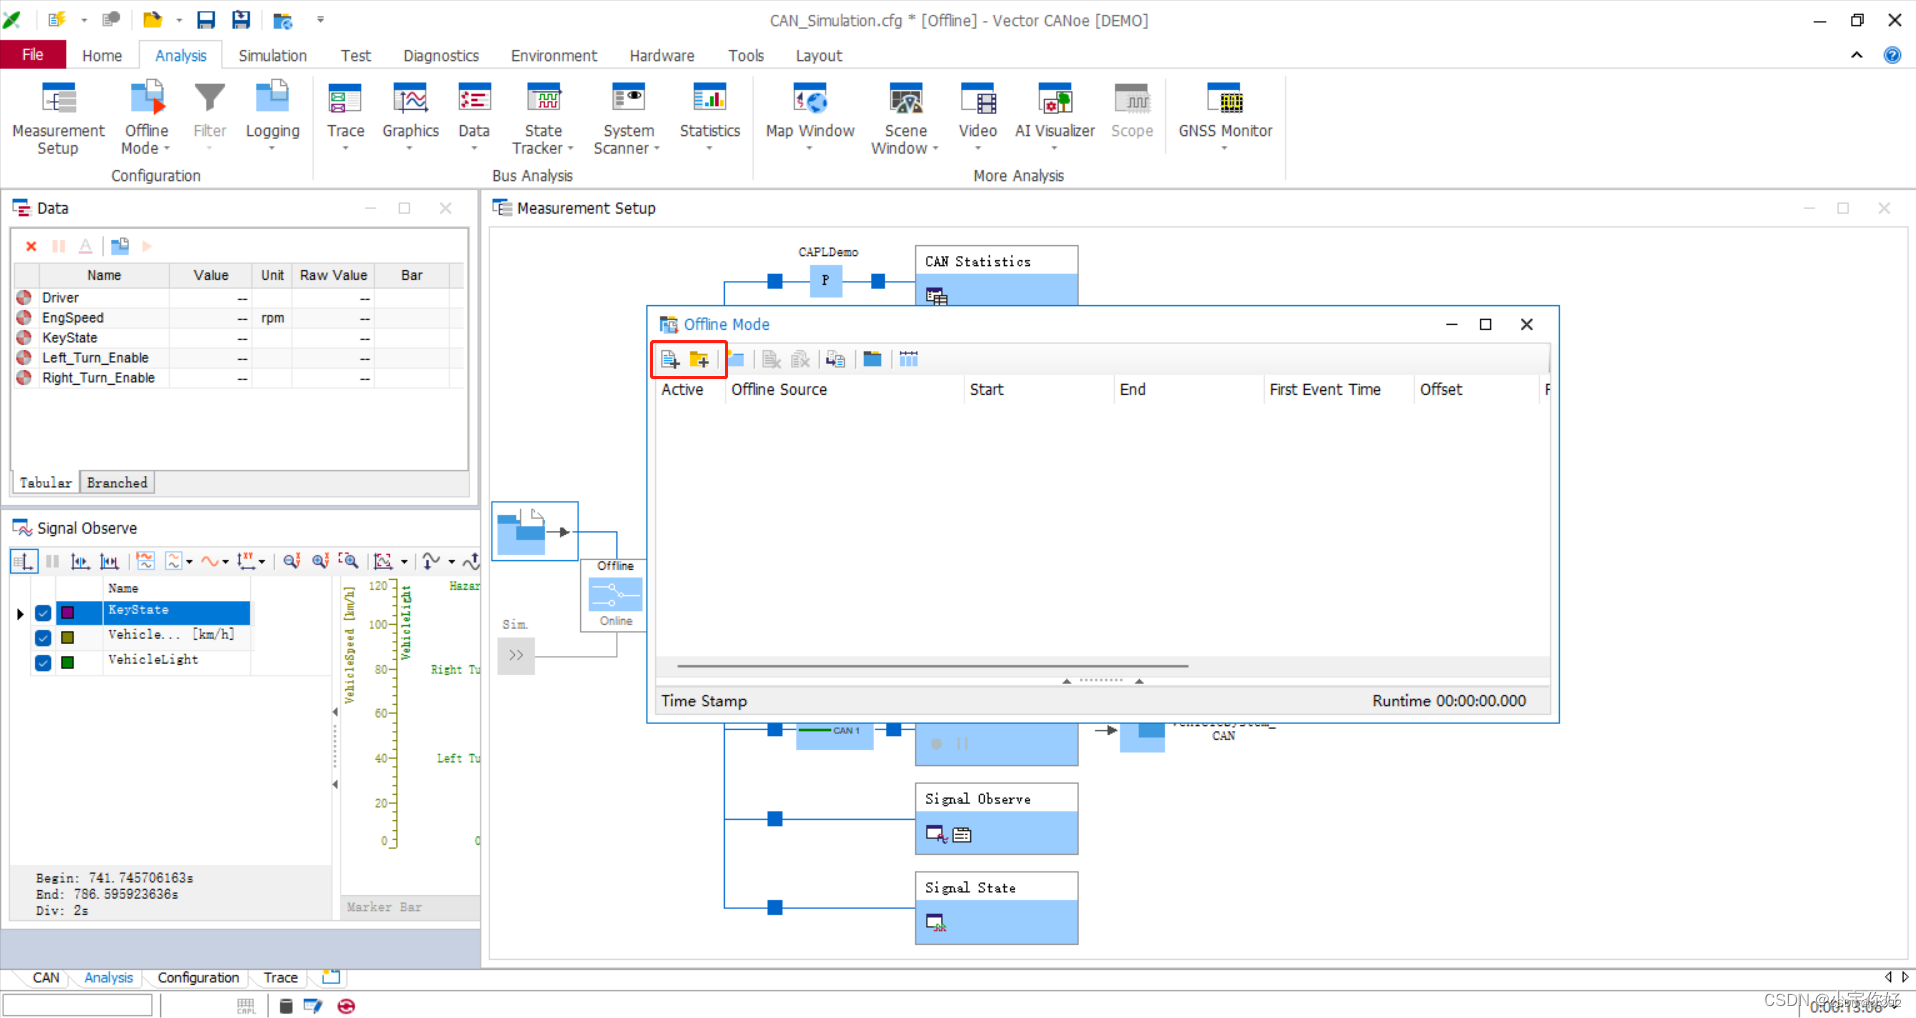Click the green VehicleLight color swatch

click(68, 662)
